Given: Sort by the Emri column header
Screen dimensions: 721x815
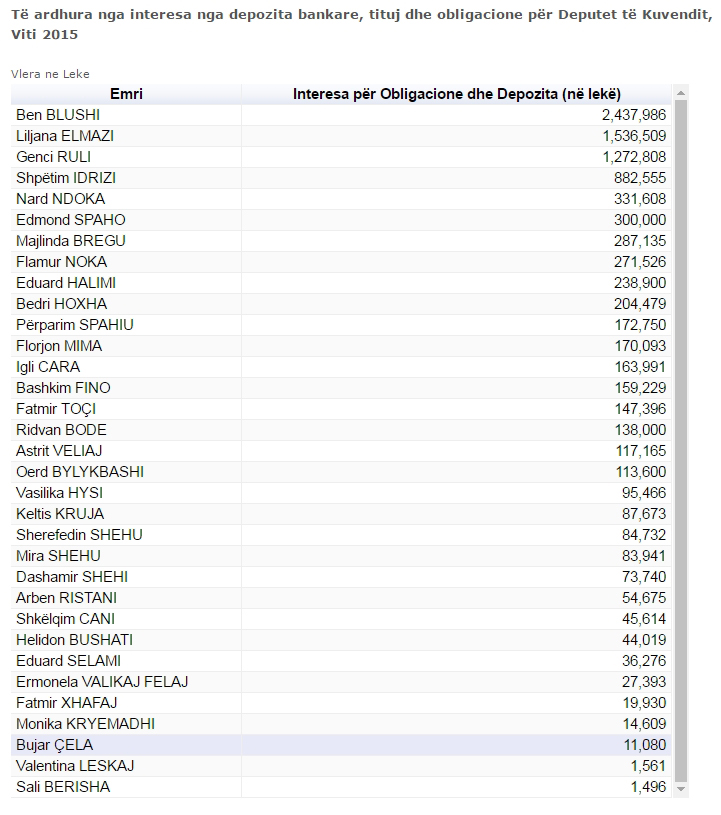Looking at the screenshot, I should [x=124, y=95].
